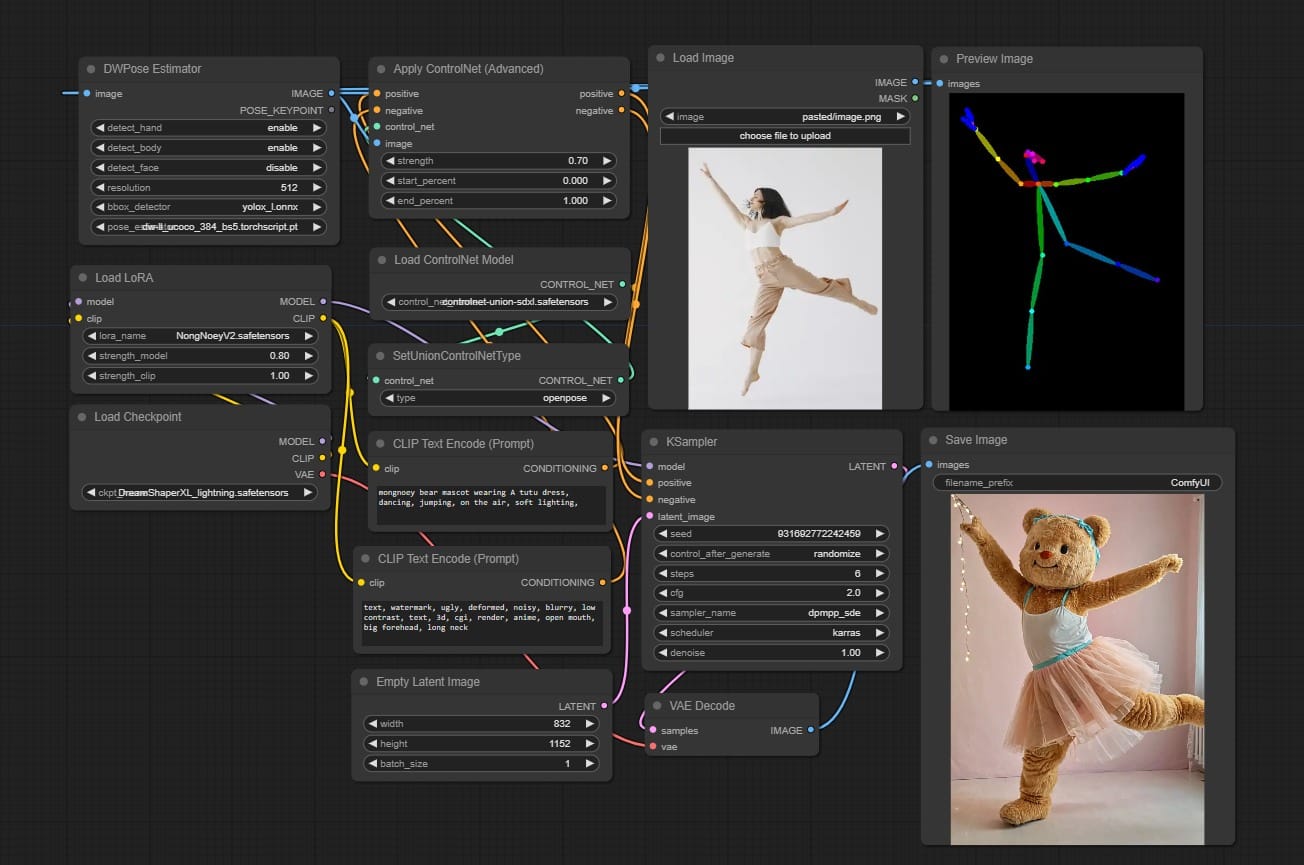Open the scheduler karras dropdown
The height and width of the screenshot is (865, 1304).
coord(771,633)
